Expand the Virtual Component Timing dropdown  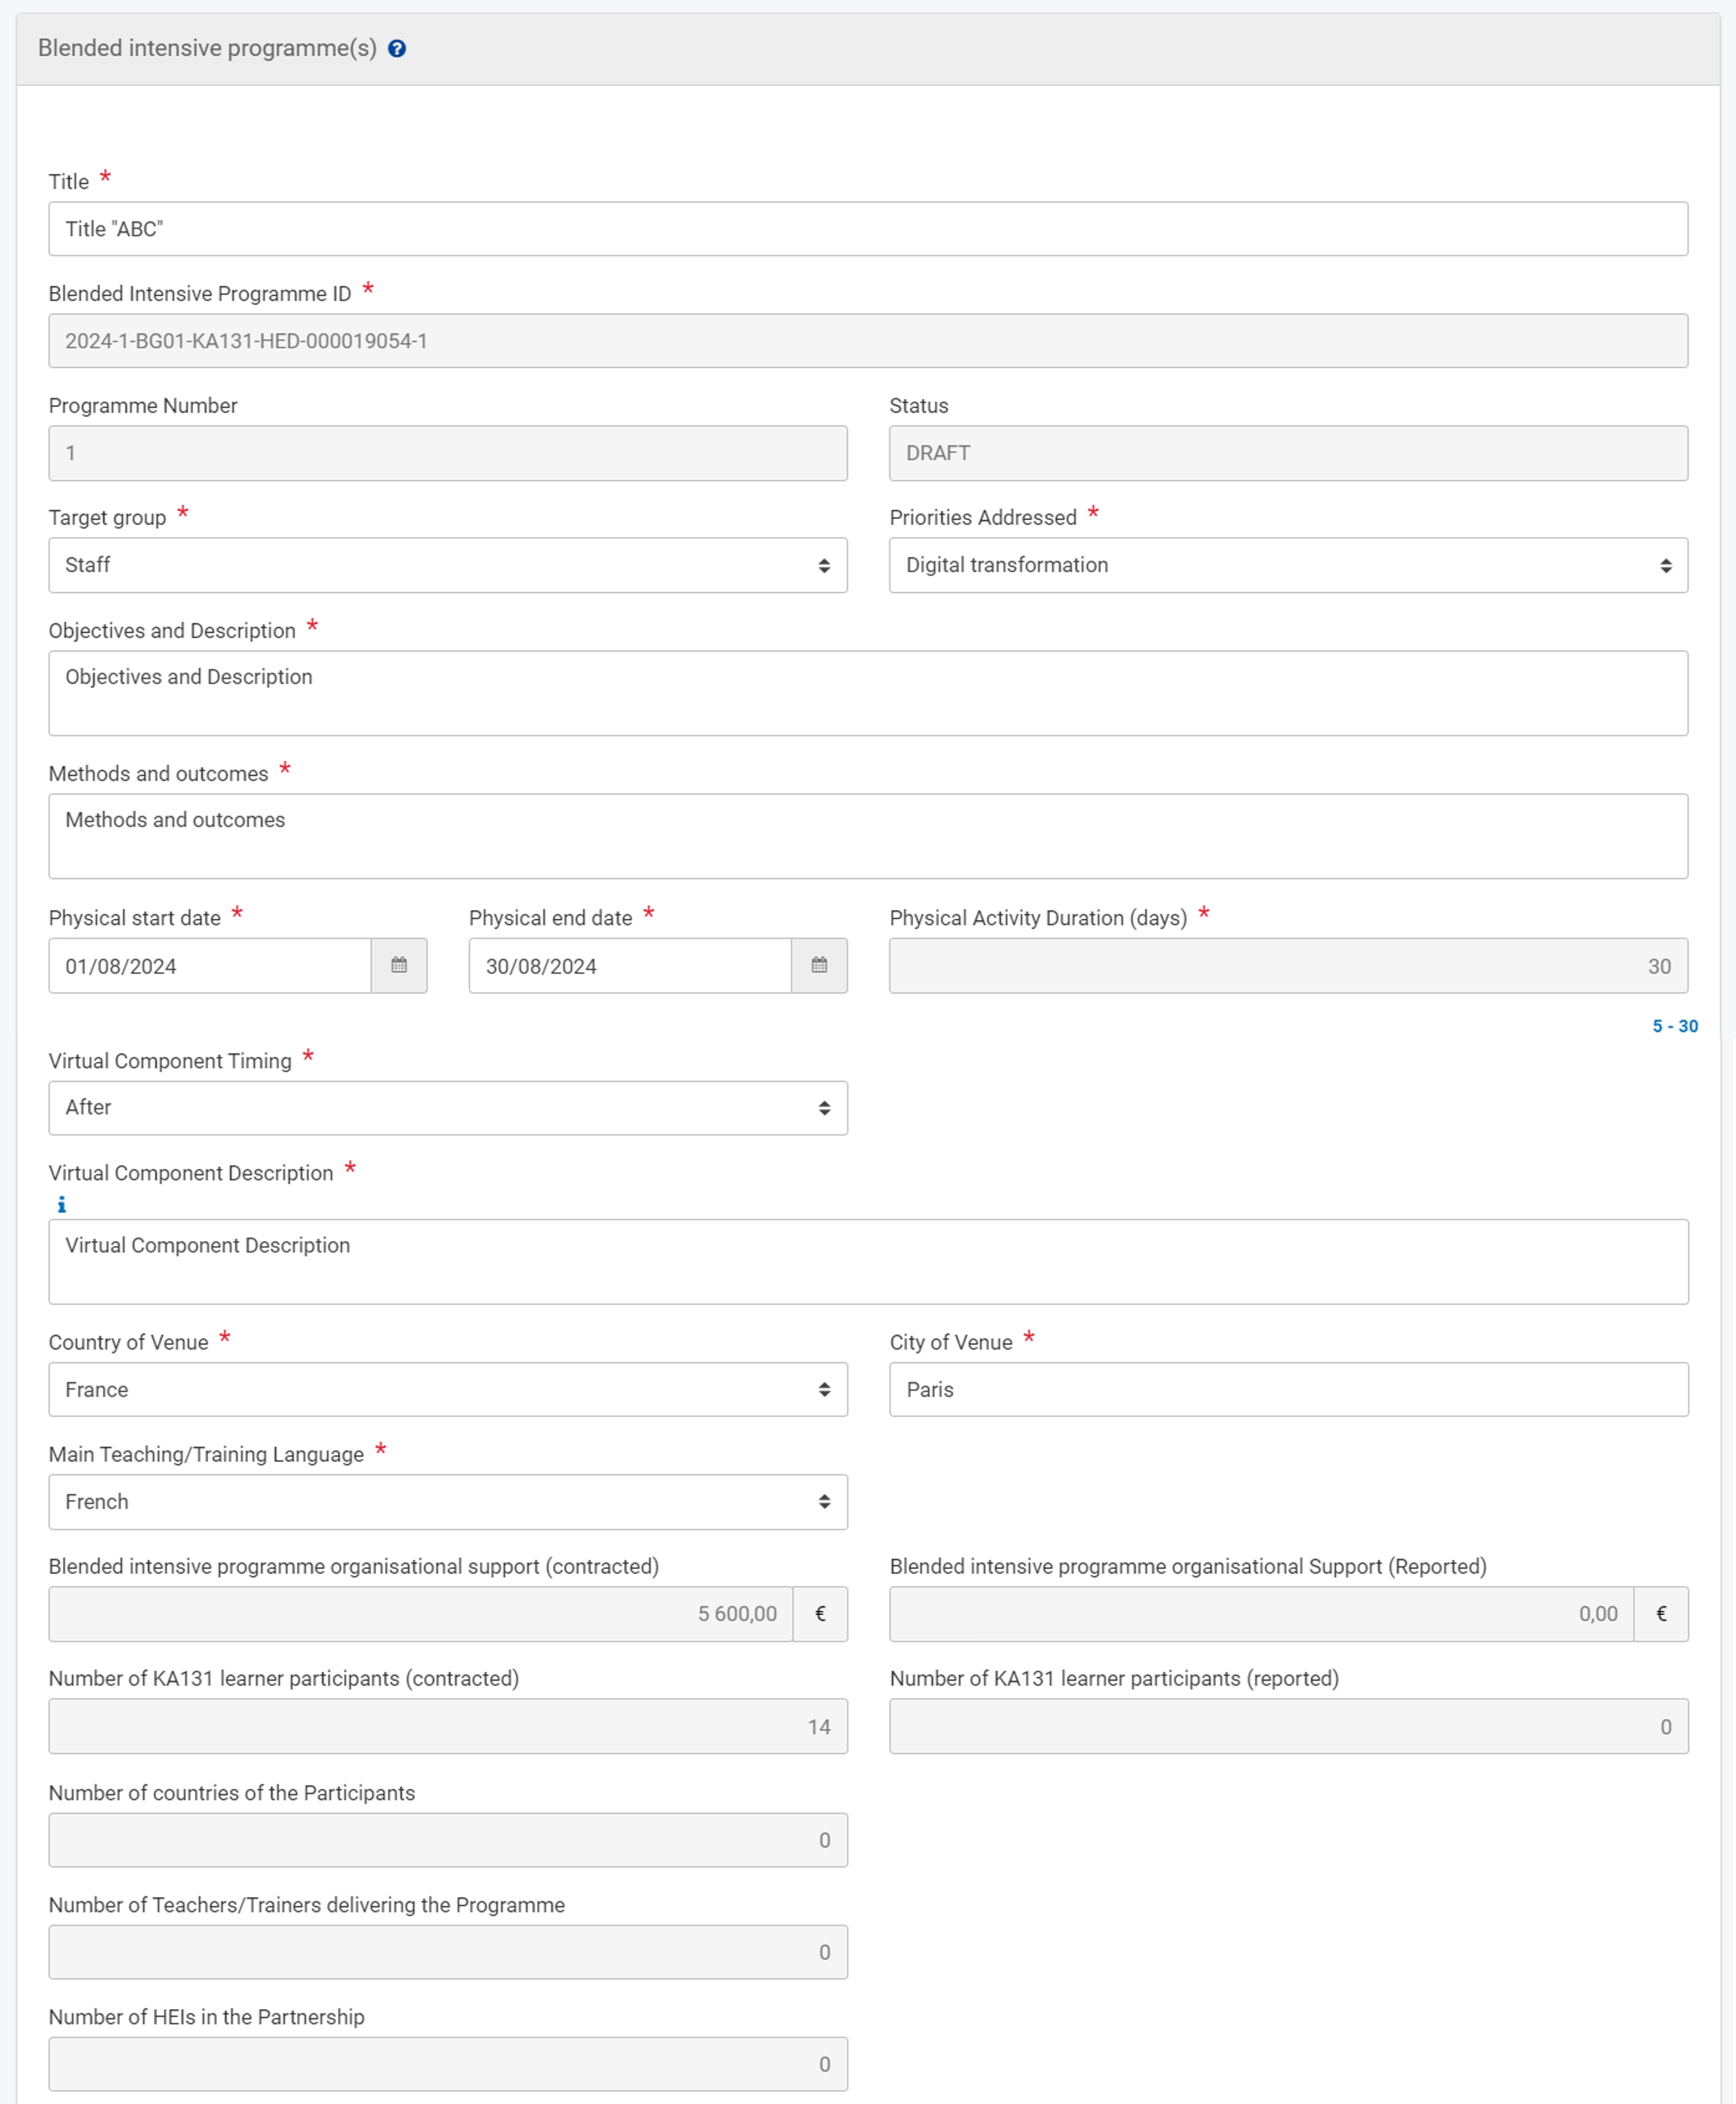(448, 1107)
